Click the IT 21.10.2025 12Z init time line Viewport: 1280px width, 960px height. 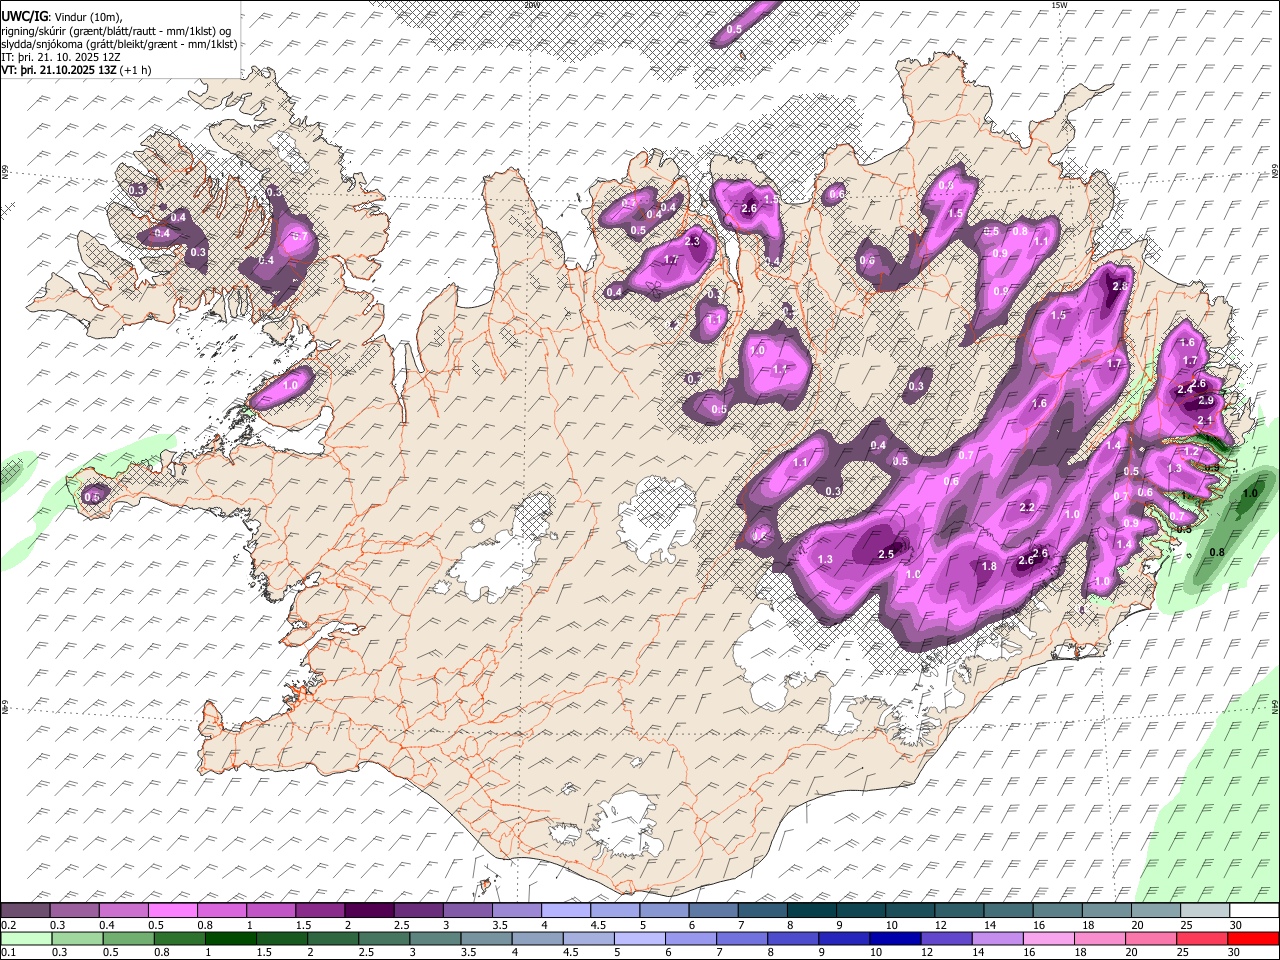coord(61,57)
